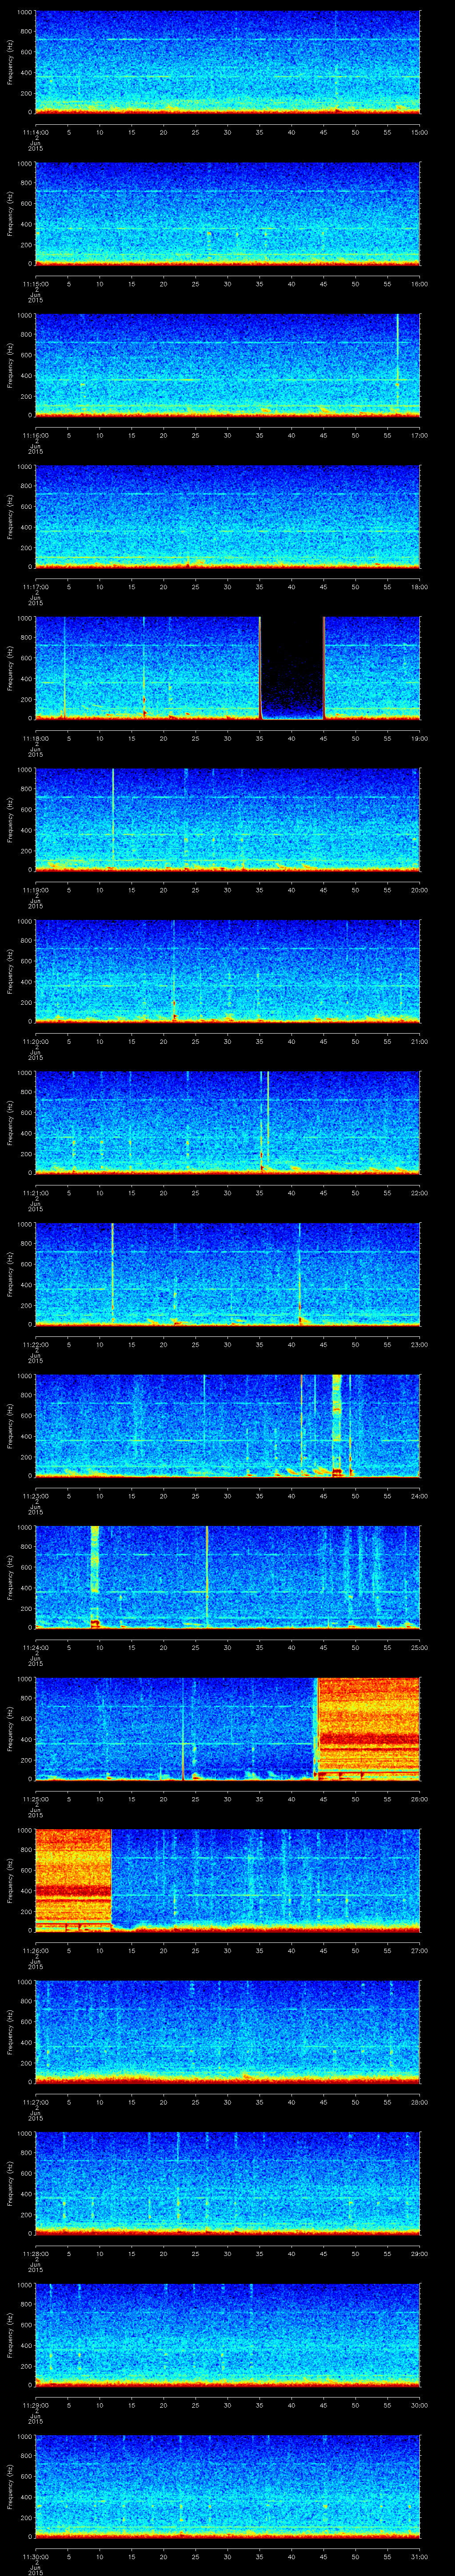The height and width of the screenshot is (2576, 455).
Task: Click the Frequency (Hz) label of the 11:18:00 spectrogram
Action: pyautogui.click(x=10, y=668)
